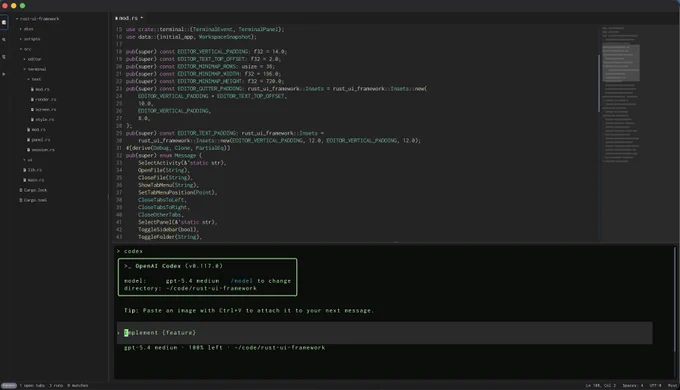The image size is (680, 390).
Task: Click file icon beside screen.rs
Action: [x=32, y=109]
